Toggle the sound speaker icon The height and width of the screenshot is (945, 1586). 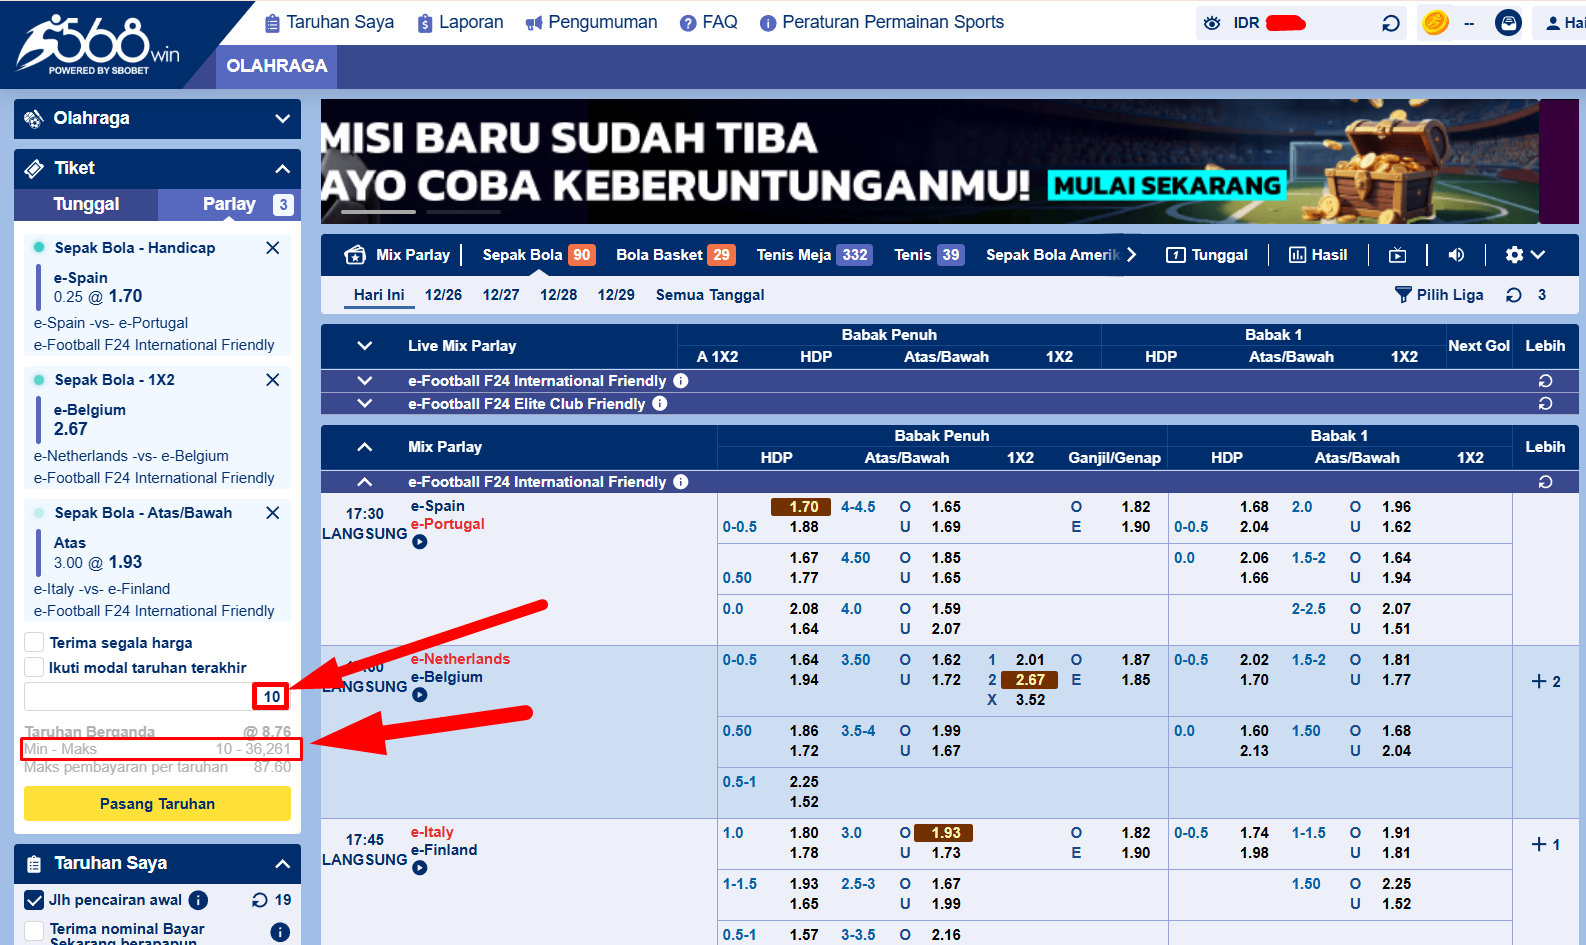point(1456,255)
